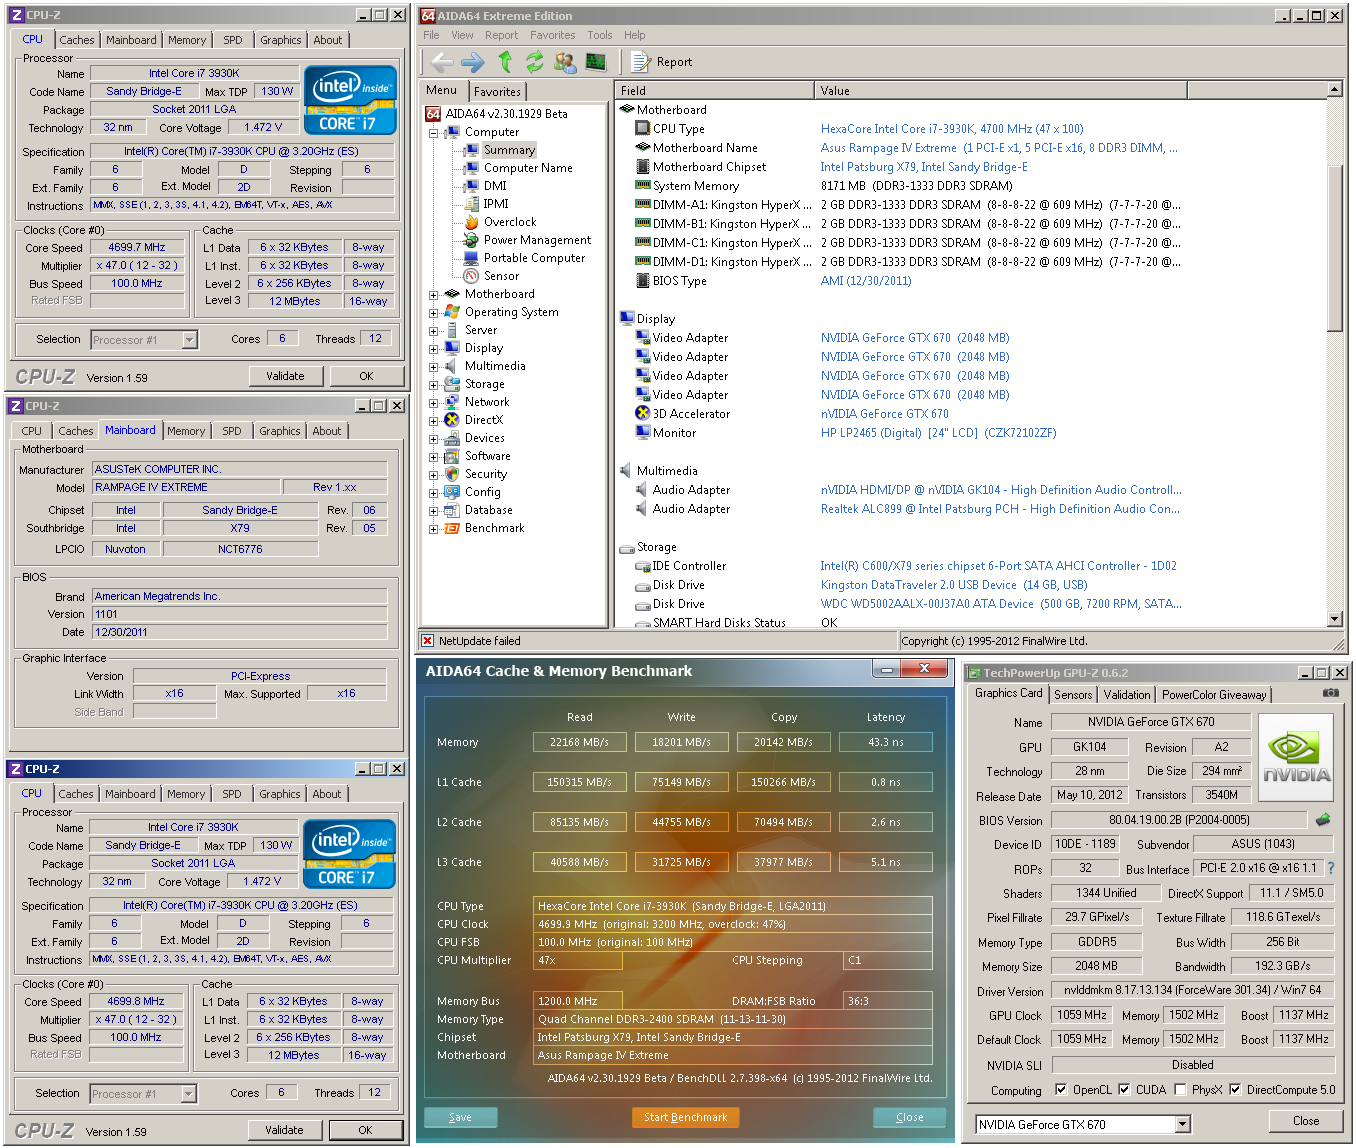The width and height of the screenshot is (1356, 1148).
Task: Click Save in the Cache & Memory Benchmark
Action: pos(460,1117)
